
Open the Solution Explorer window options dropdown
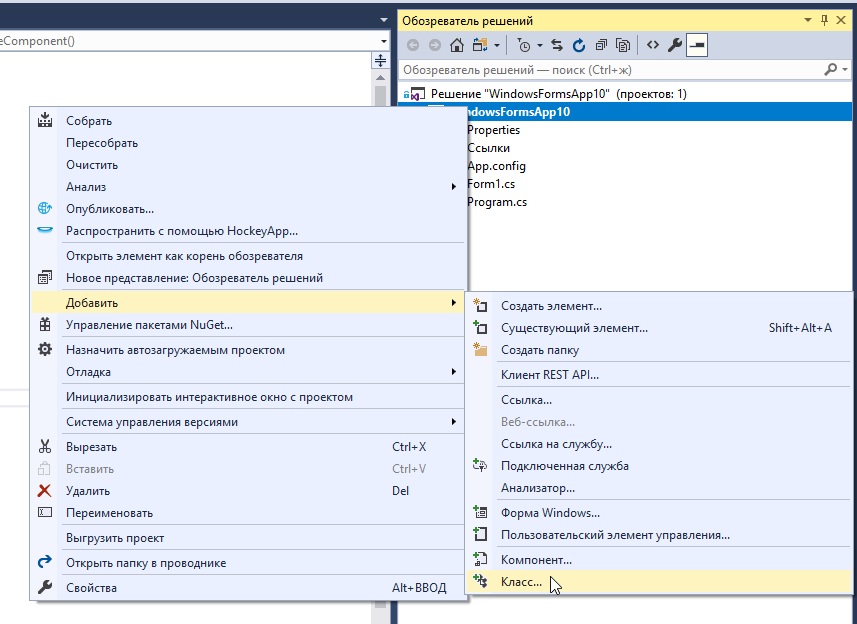(x=808, y=20)
